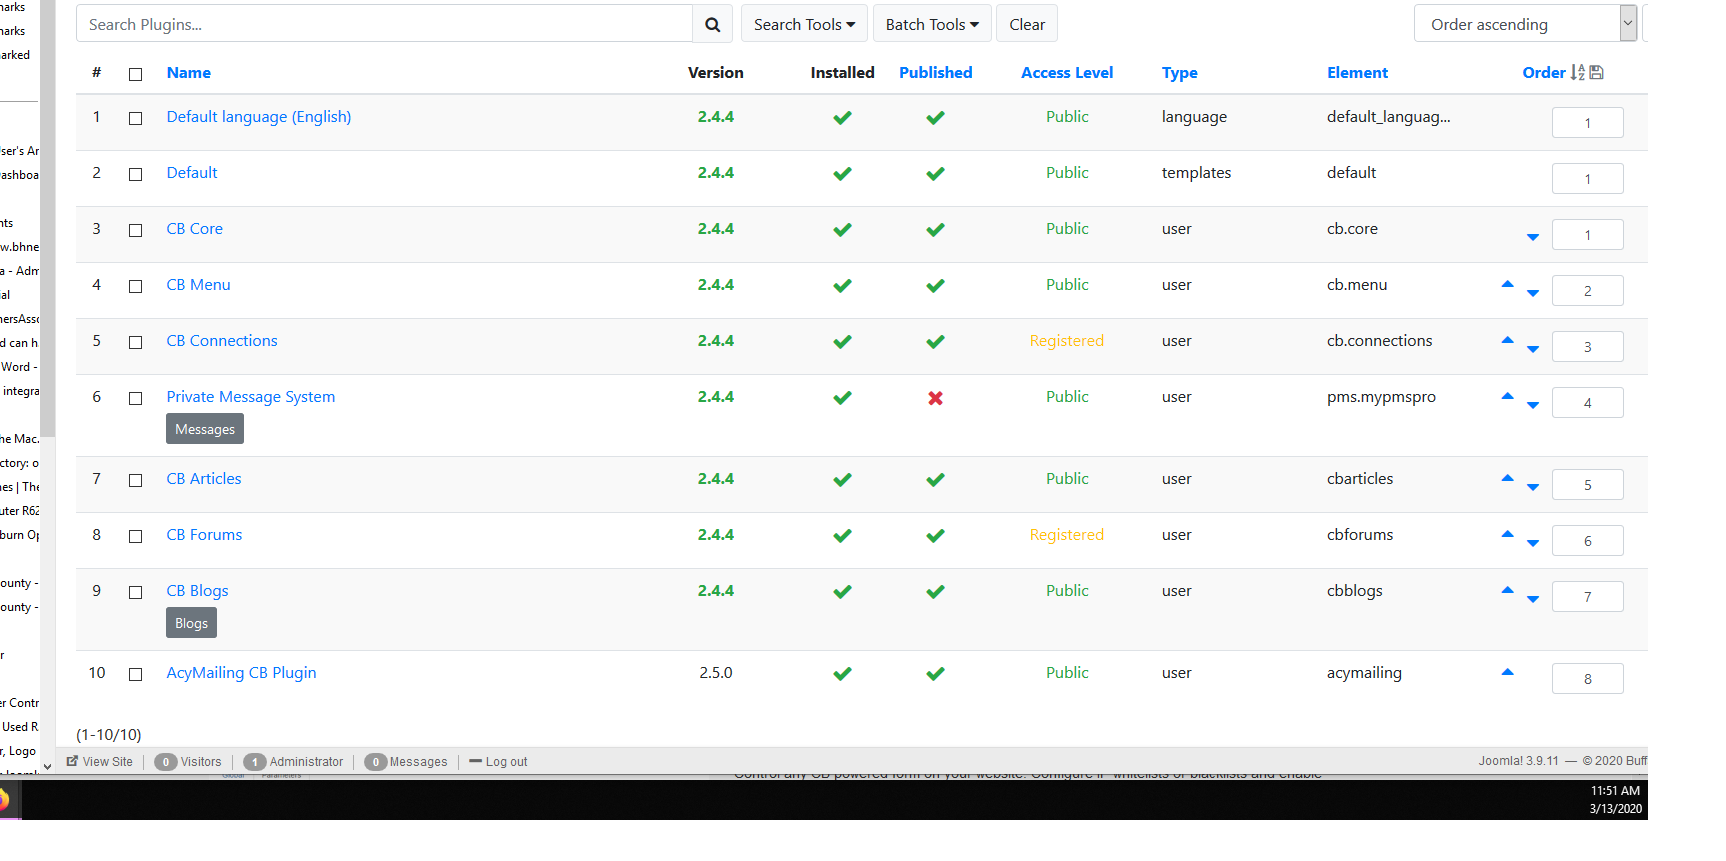1726x861 pixels.
Task: Select checkbox for CB Core
Action: [x=136, y=230]
